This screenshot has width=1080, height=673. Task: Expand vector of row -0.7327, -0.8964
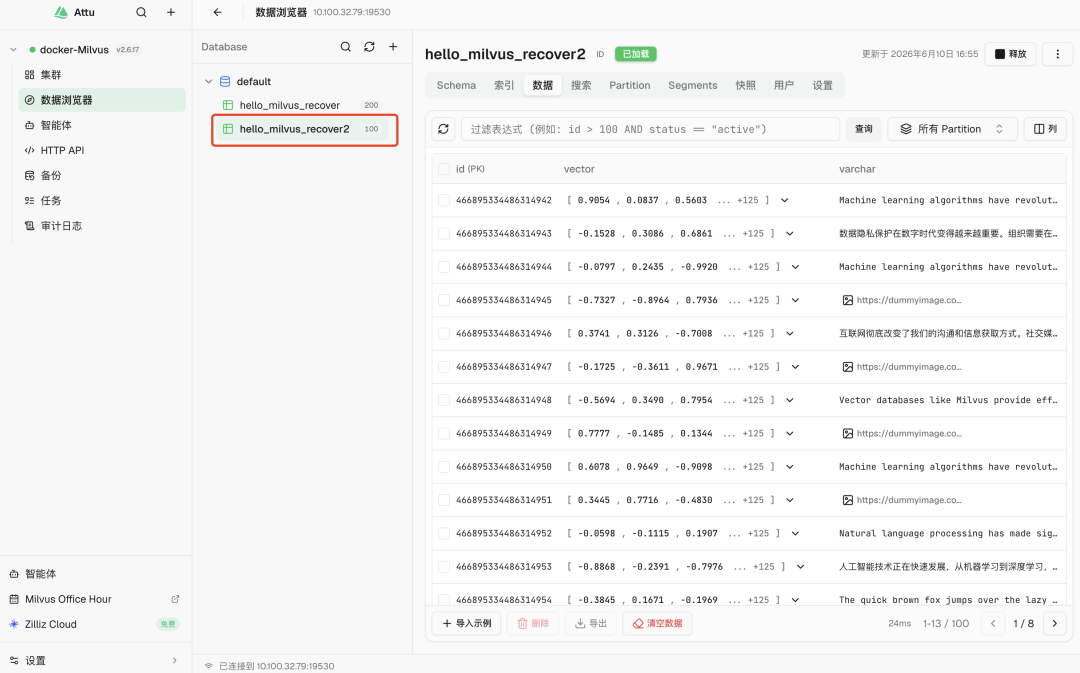click(796, 300)
